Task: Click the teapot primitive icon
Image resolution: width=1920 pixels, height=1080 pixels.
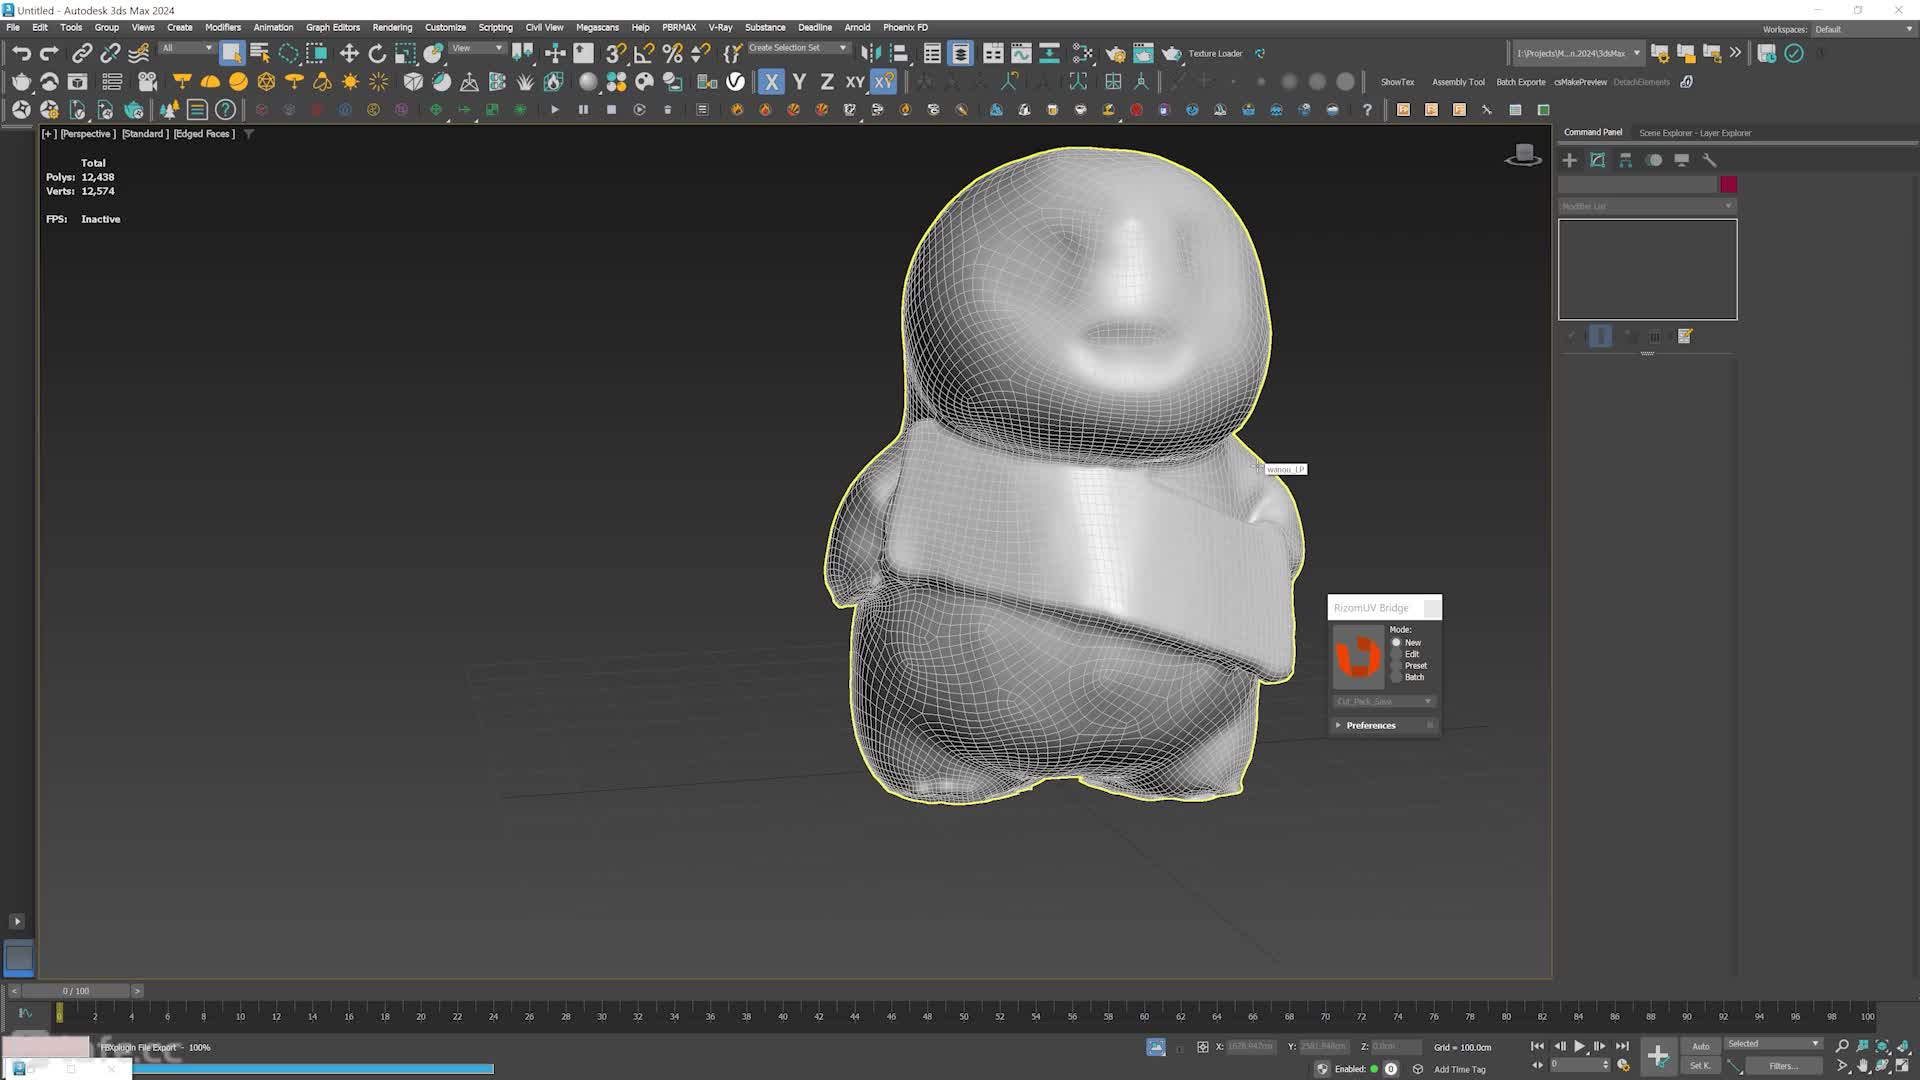Action: (x=21, y=81)
